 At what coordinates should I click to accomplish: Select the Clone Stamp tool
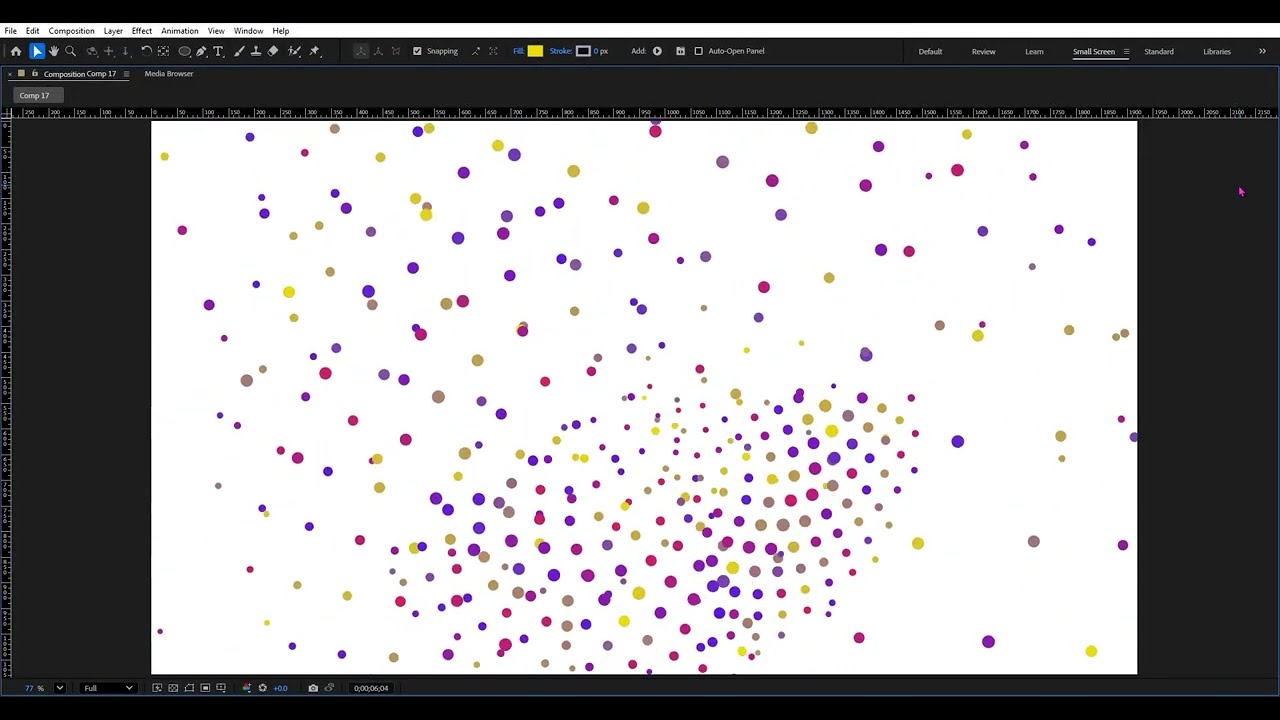(x=256, y=51)
